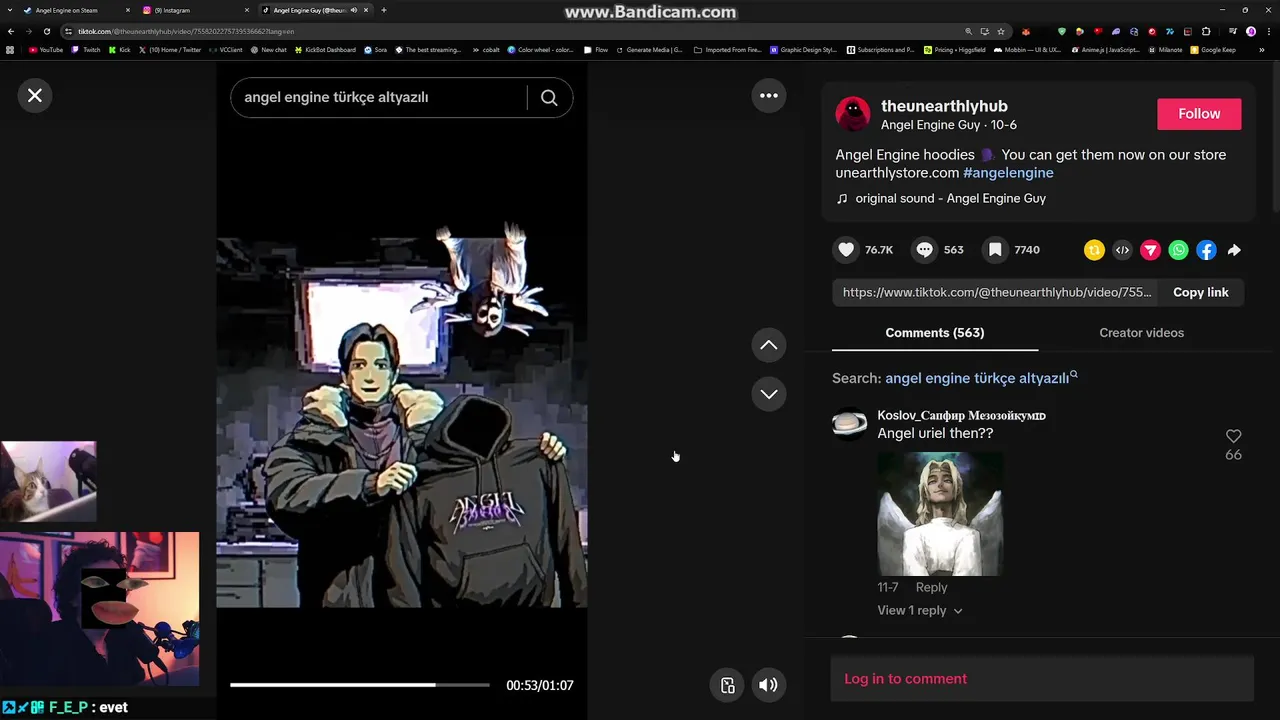Open Koslov commenter avatar
The height and width of the screenshot is (720, 1280).
click(x=850, y=424)
